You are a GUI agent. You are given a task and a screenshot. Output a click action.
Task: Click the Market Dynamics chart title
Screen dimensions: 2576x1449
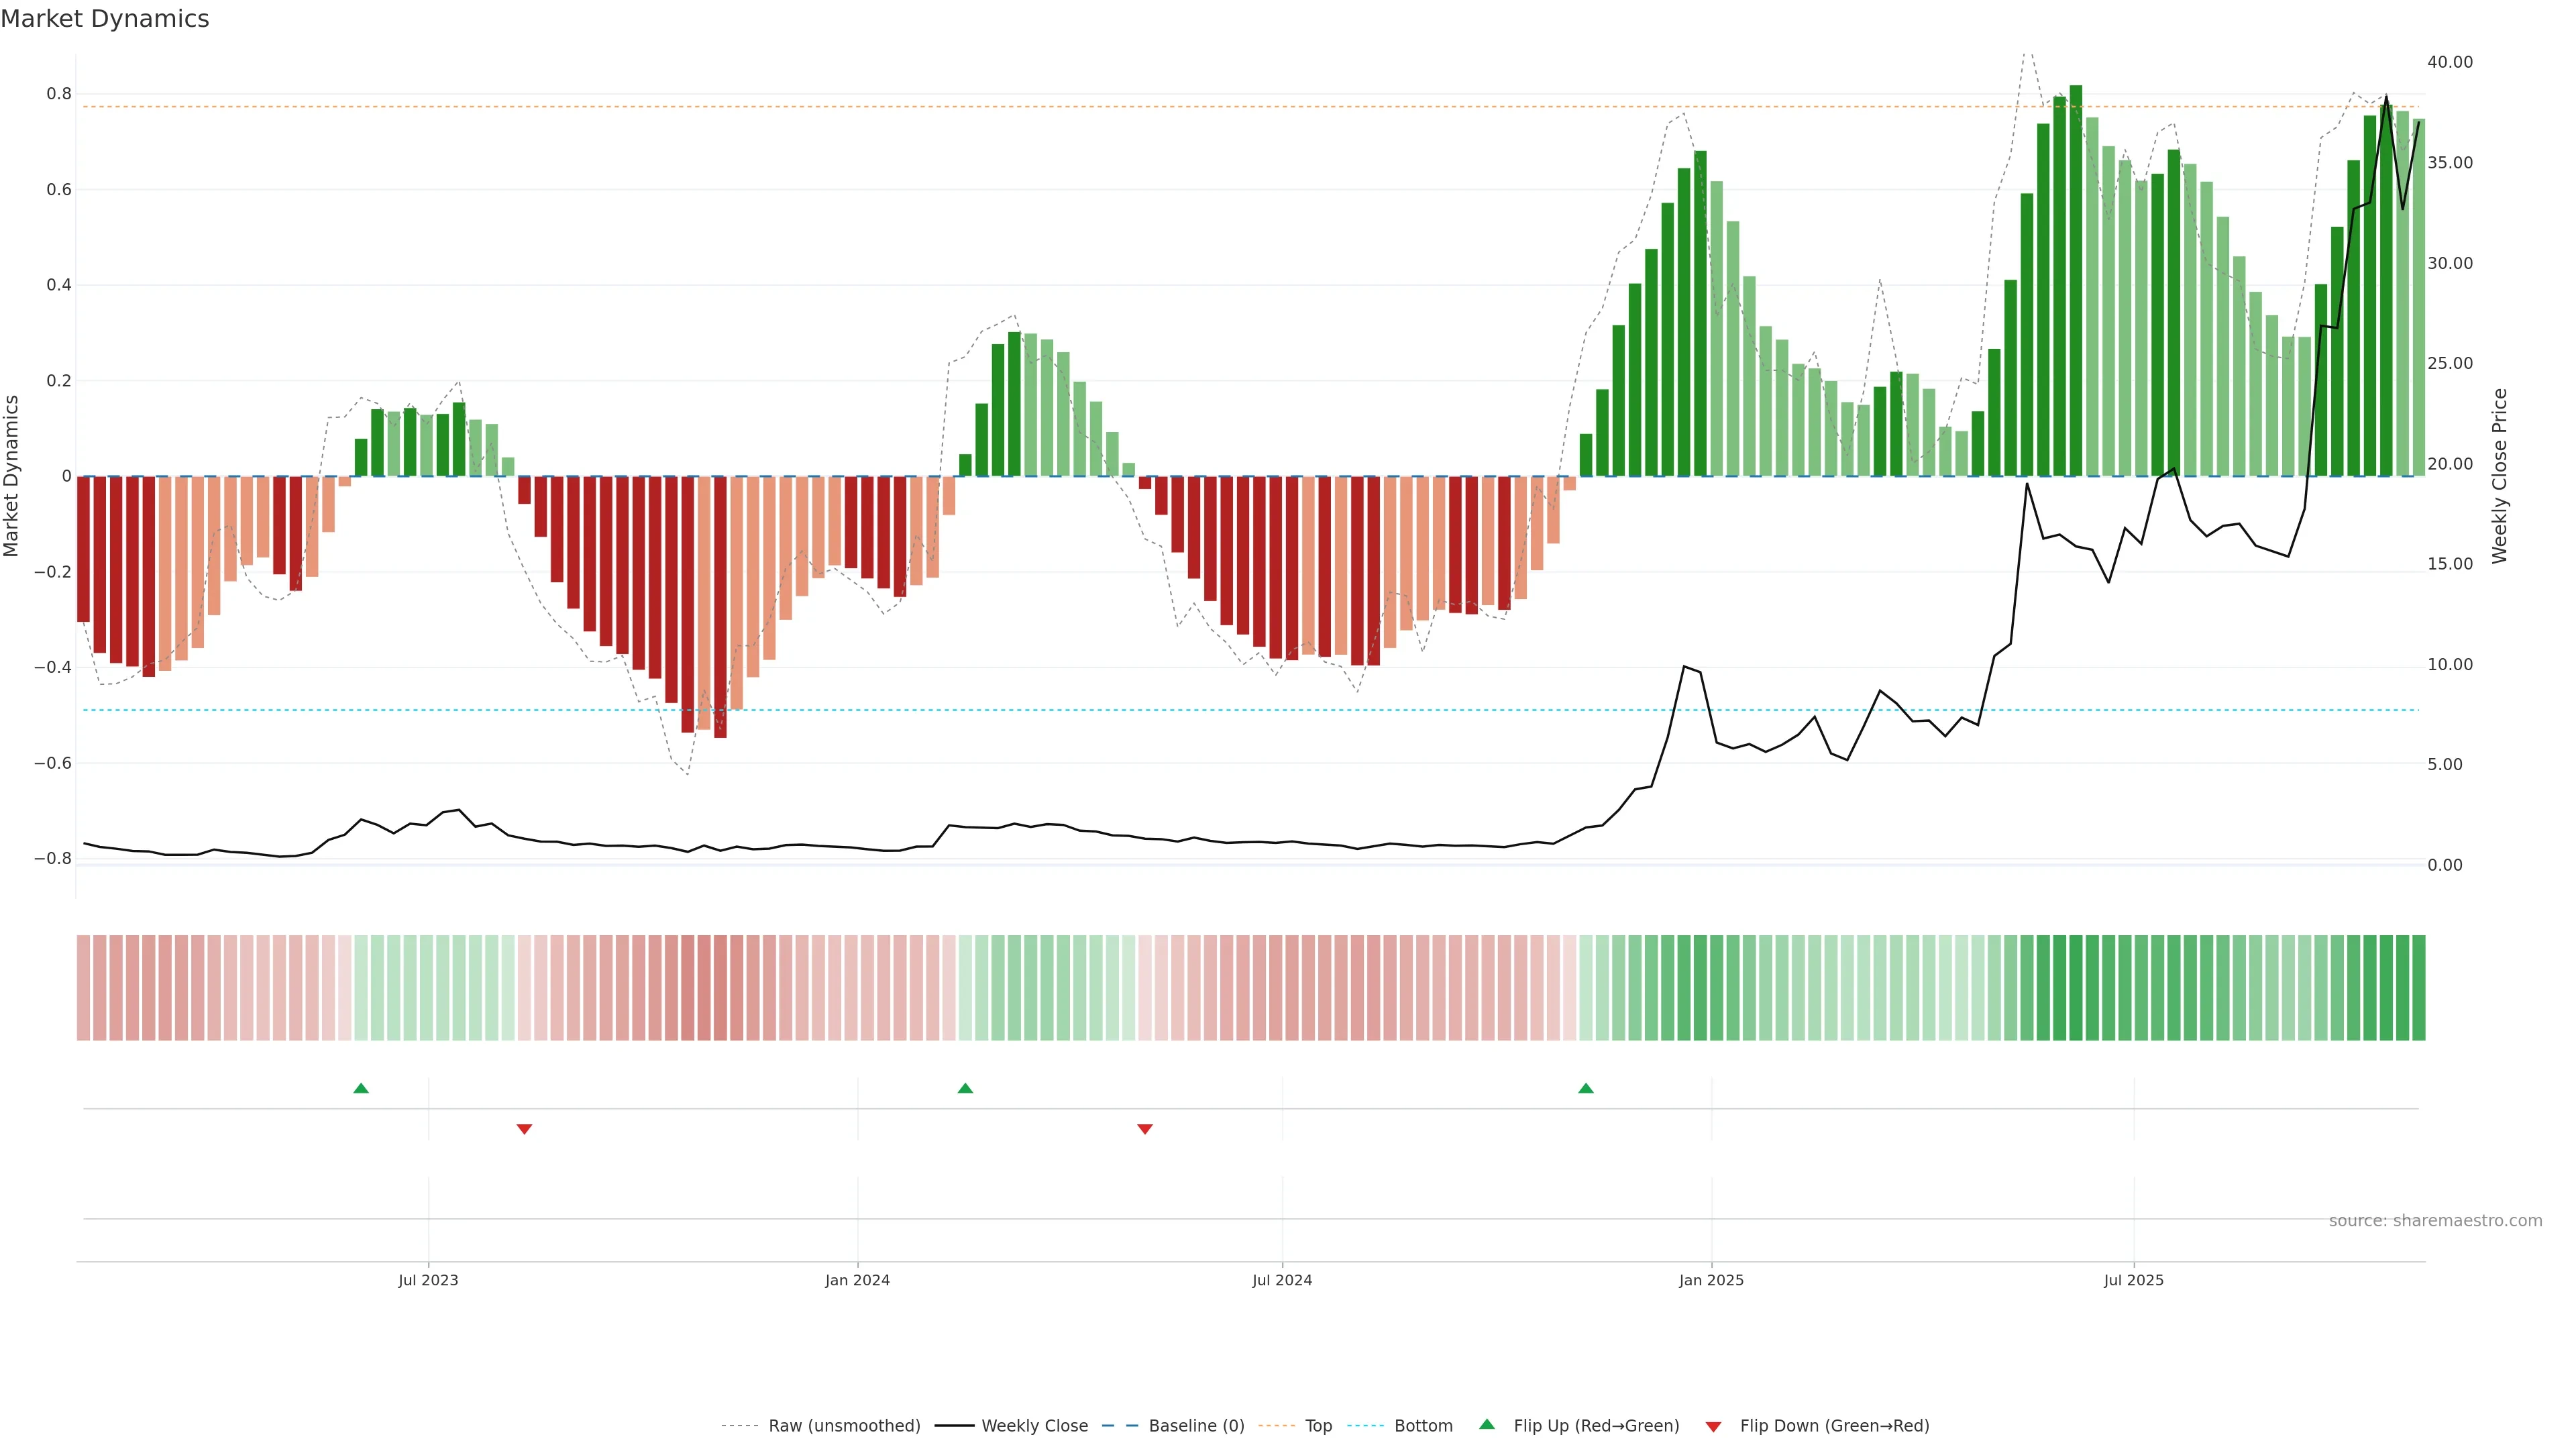click(105, 19)
